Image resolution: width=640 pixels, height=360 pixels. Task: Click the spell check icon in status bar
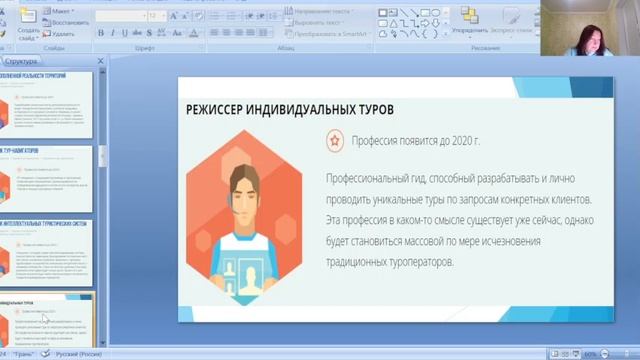46,354
